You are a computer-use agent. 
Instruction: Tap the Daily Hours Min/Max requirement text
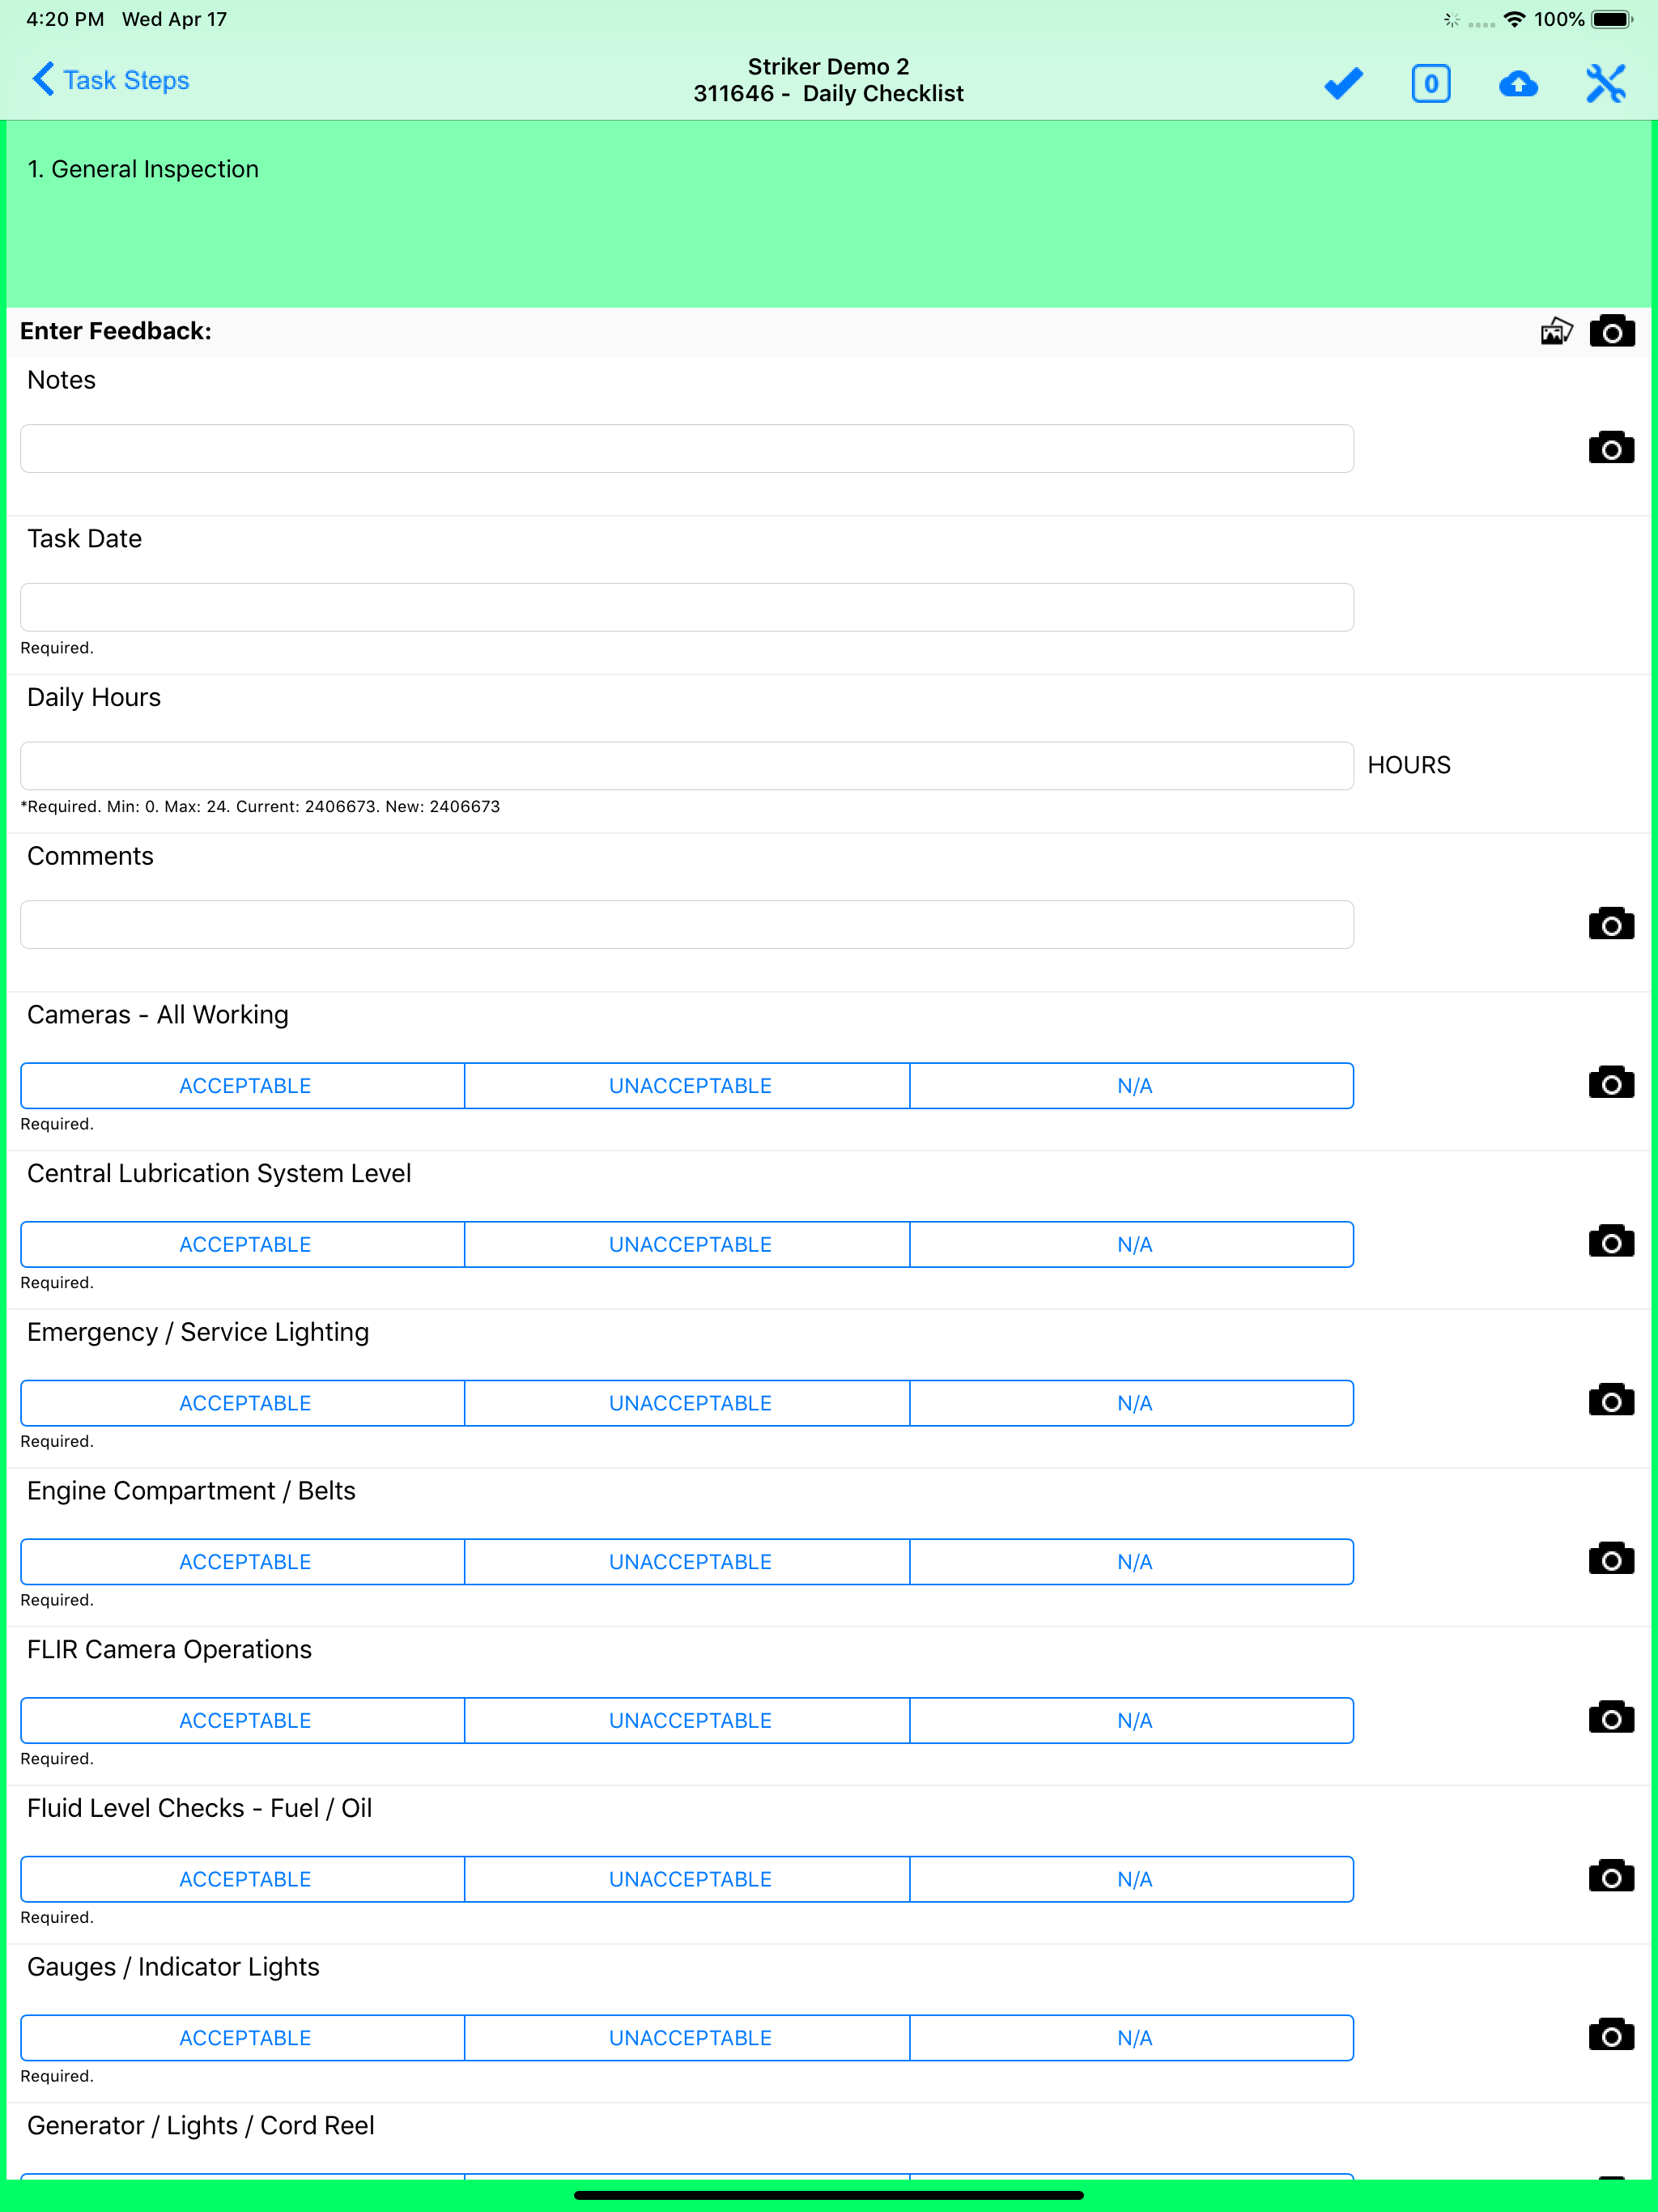coord(260,807)
